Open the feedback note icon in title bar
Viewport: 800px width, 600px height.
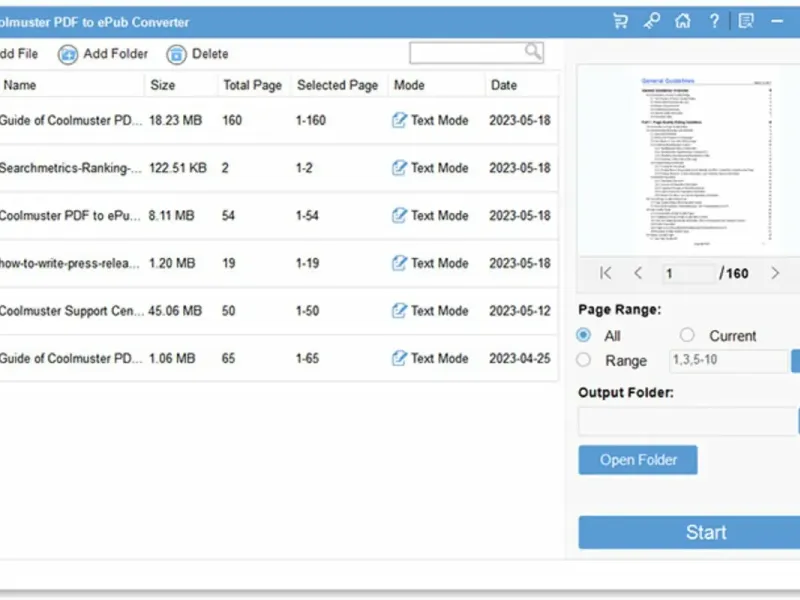pos(746,21)
